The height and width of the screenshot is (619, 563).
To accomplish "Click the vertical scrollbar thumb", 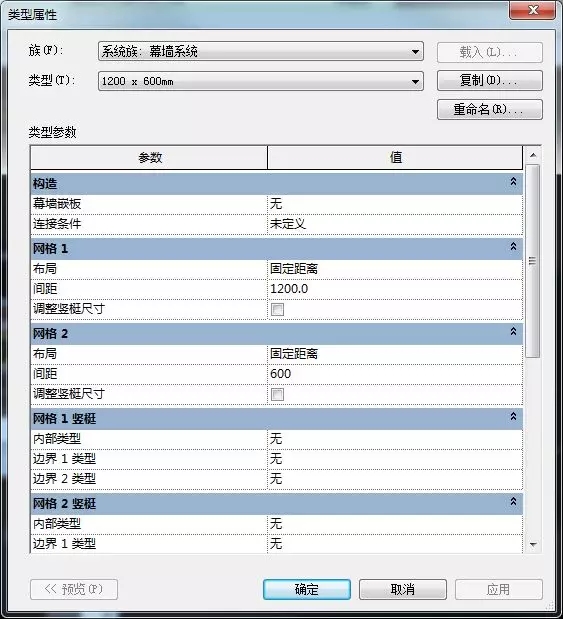I will click(533, 261).
